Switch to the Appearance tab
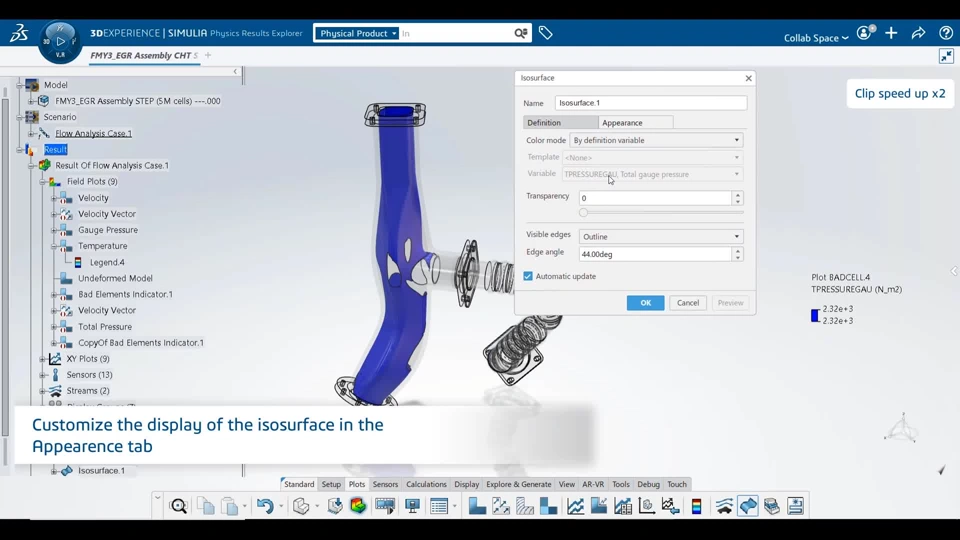 click(635, 122)
